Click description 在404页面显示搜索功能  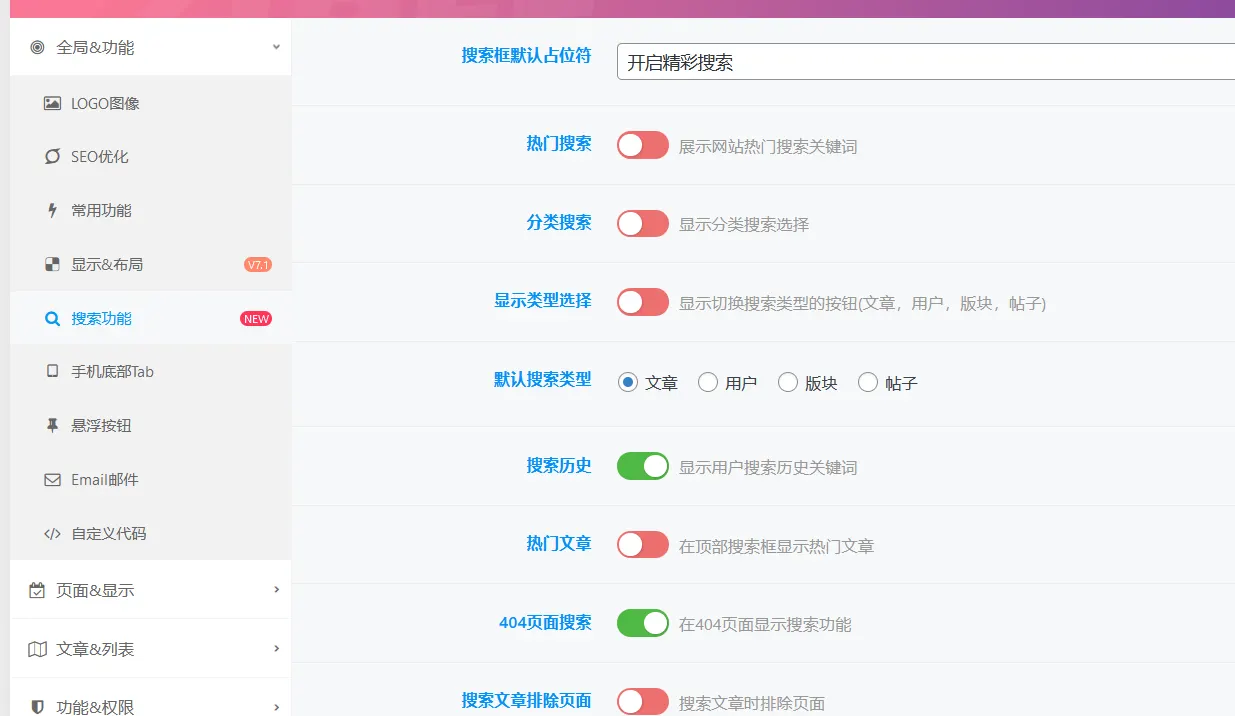[x=765, y=624]
